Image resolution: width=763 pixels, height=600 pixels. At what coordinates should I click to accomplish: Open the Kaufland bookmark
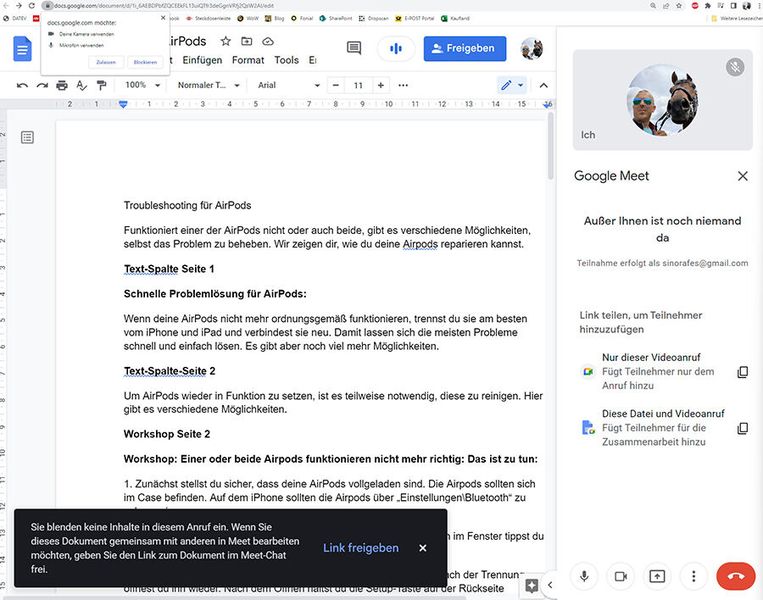point(455,18)
